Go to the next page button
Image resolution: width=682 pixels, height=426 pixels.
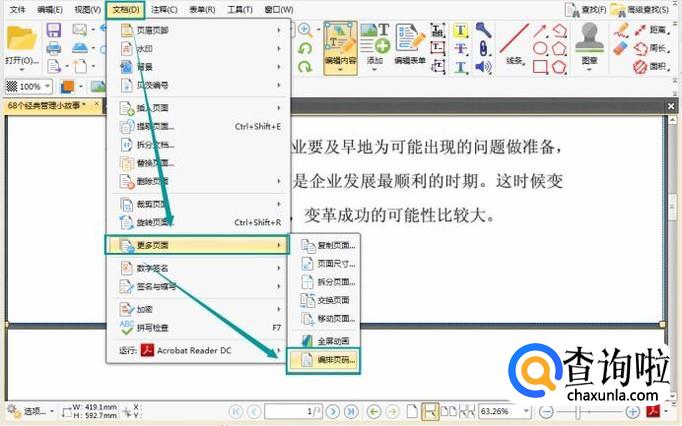(333, 411)
